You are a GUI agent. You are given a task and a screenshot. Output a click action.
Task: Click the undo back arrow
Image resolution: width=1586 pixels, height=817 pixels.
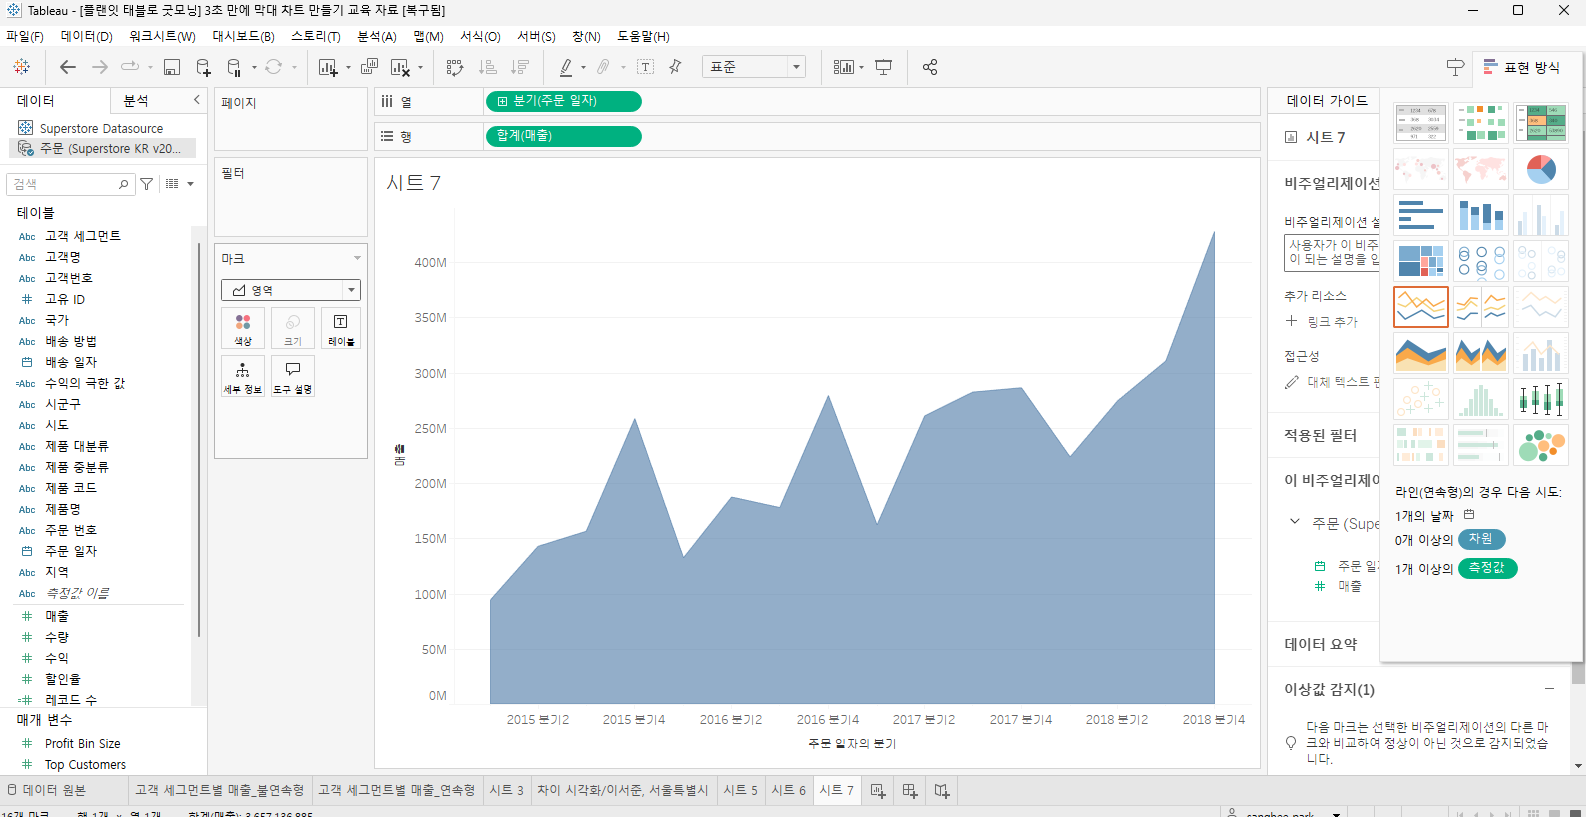68,67
